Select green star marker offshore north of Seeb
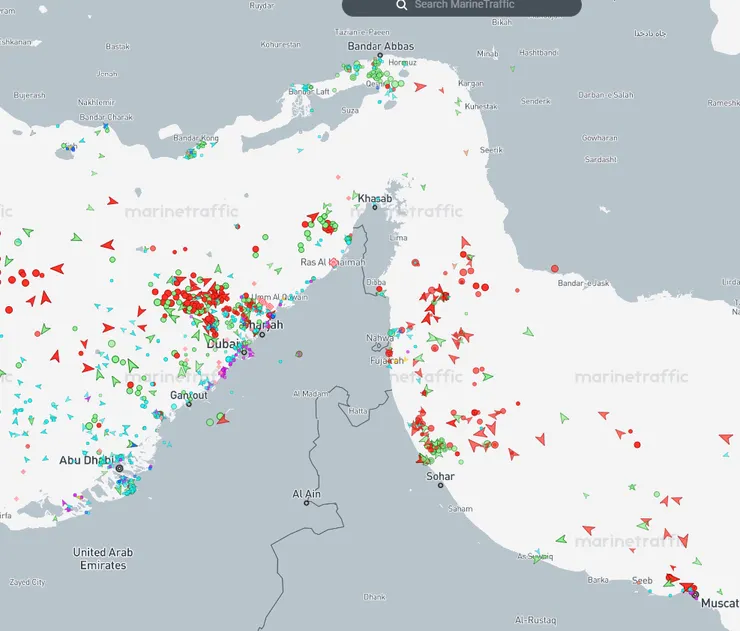The image size is (740, 631). pos(632,487)
